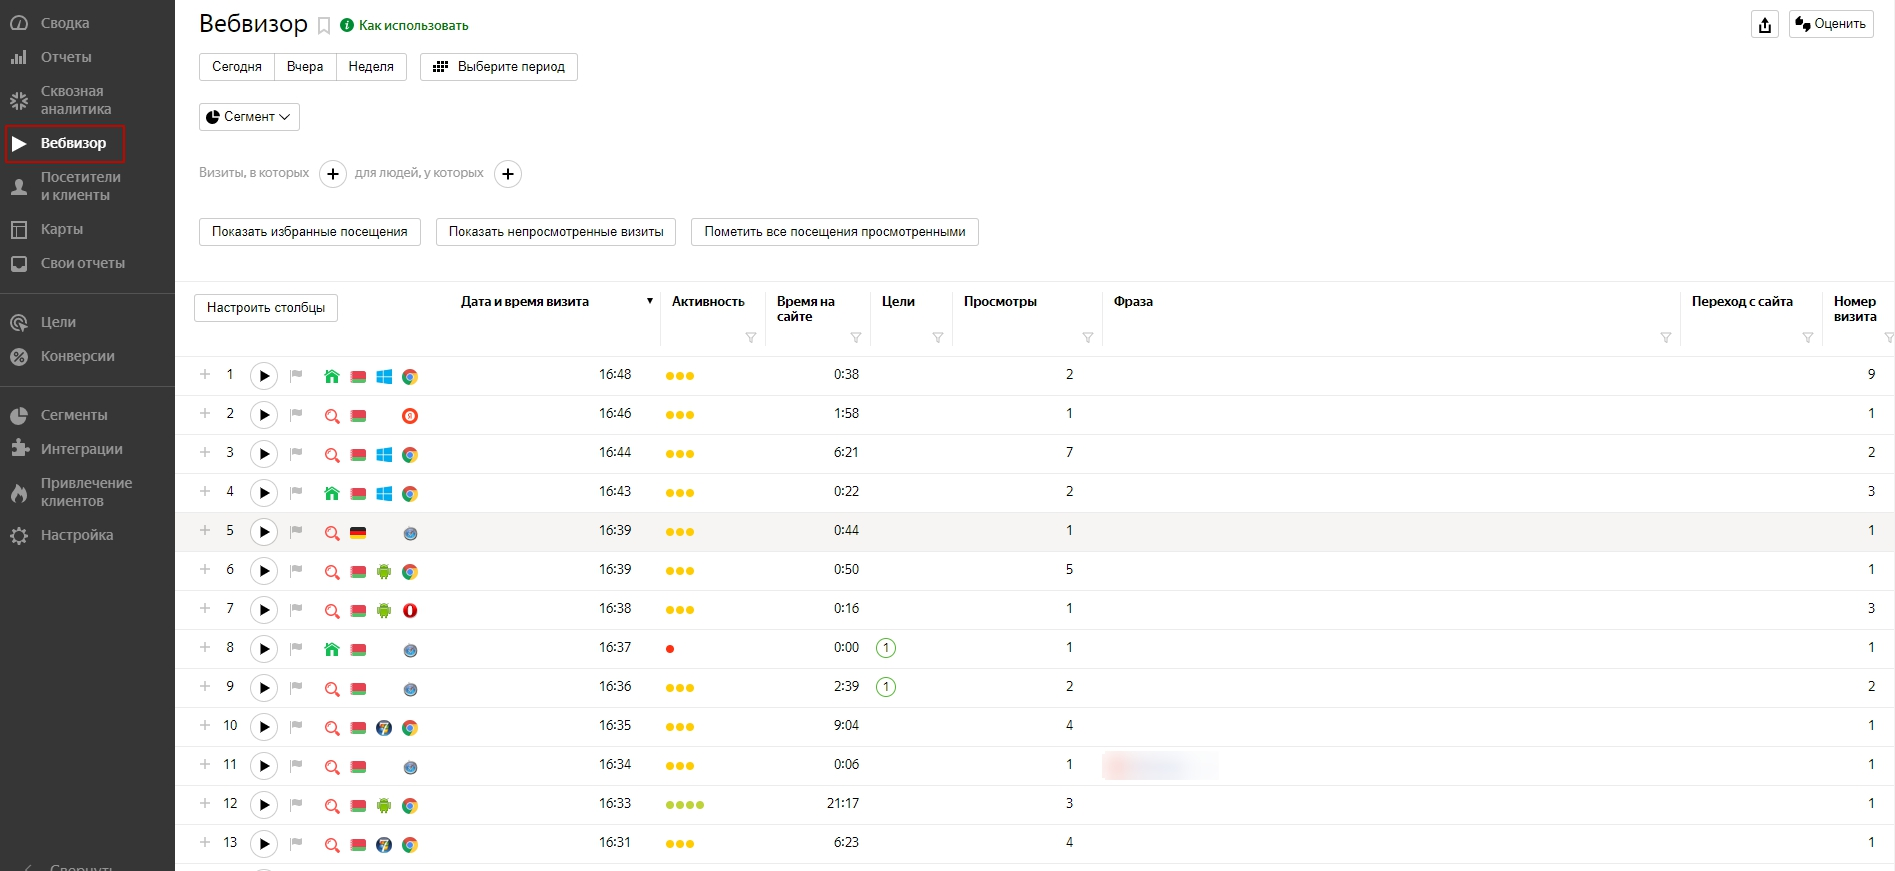Play the recording of visit 5

point(264,532)
